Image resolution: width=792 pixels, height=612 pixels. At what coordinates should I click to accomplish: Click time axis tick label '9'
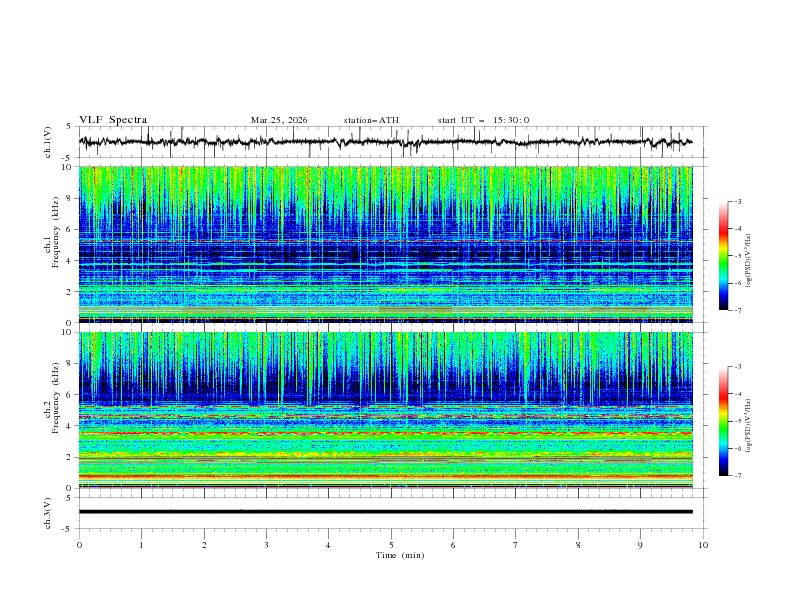click(x=640, y=545)
